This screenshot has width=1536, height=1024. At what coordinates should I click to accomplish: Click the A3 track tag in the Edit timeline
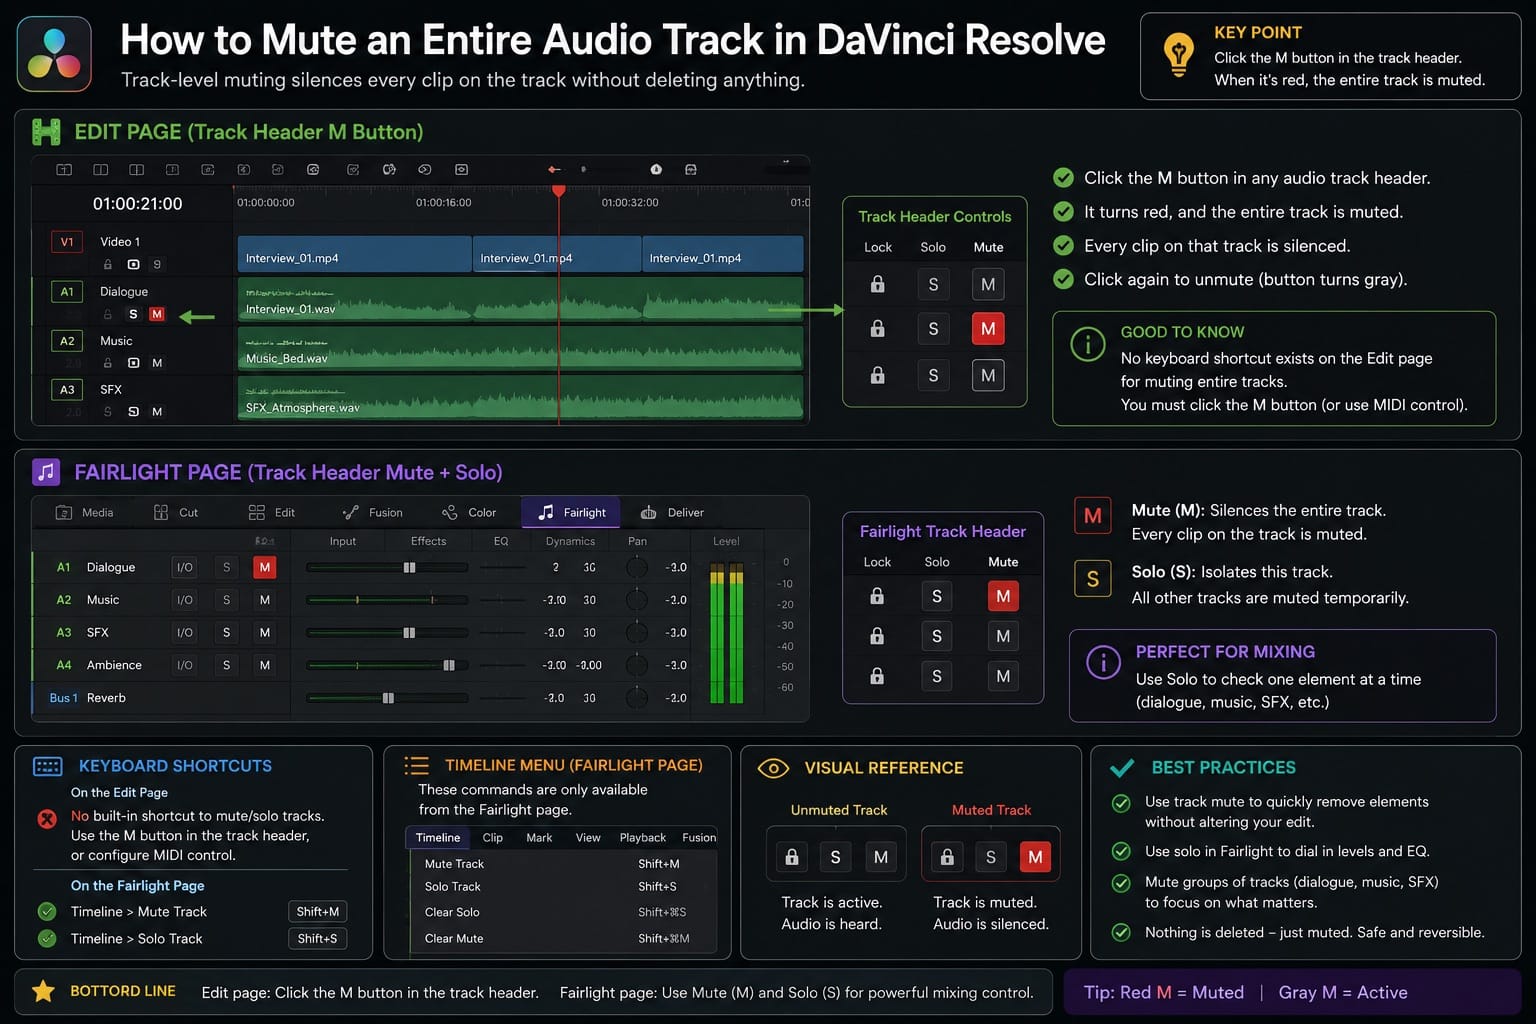(x=66, y=390)
